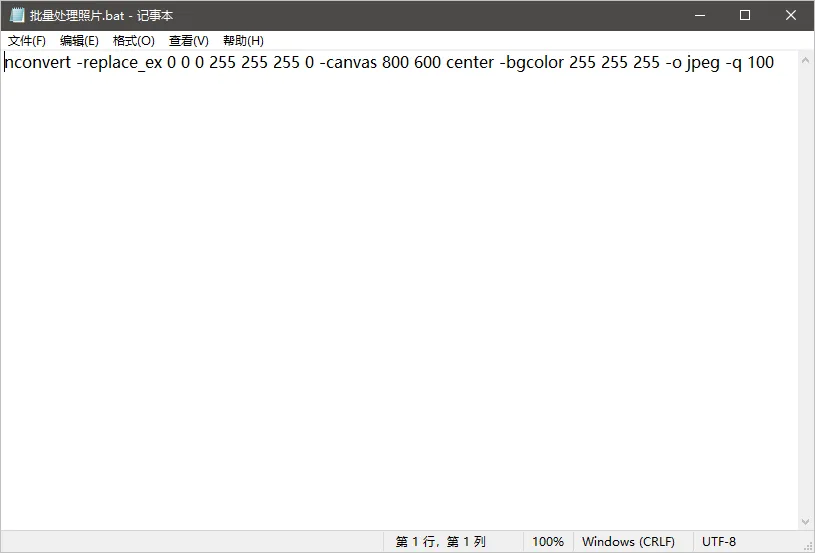Maximize the Notepad window
Viewport: 815px width, 553px height.
[x=745, y=15]
